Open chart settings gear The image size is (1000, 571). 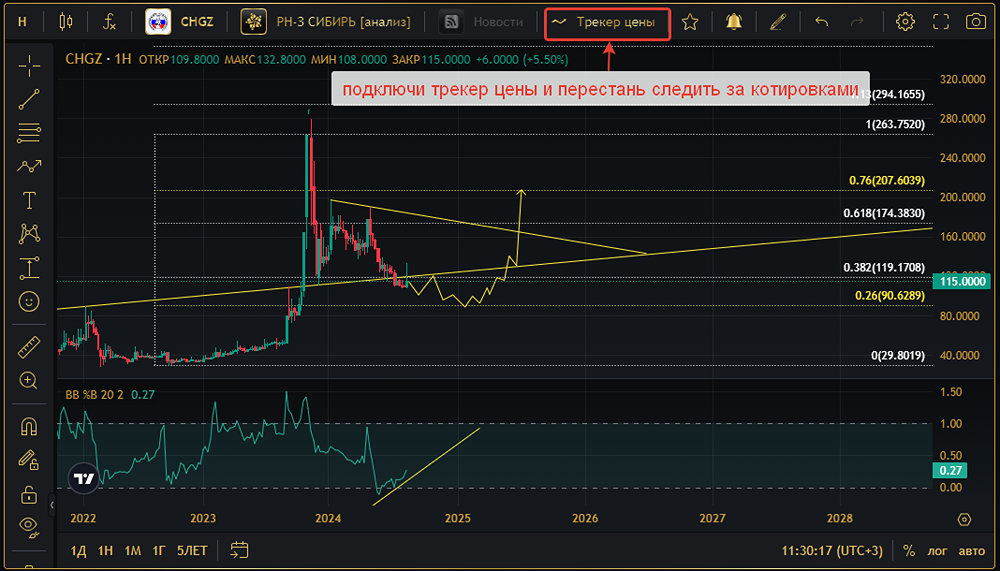(x=904, y=22)
